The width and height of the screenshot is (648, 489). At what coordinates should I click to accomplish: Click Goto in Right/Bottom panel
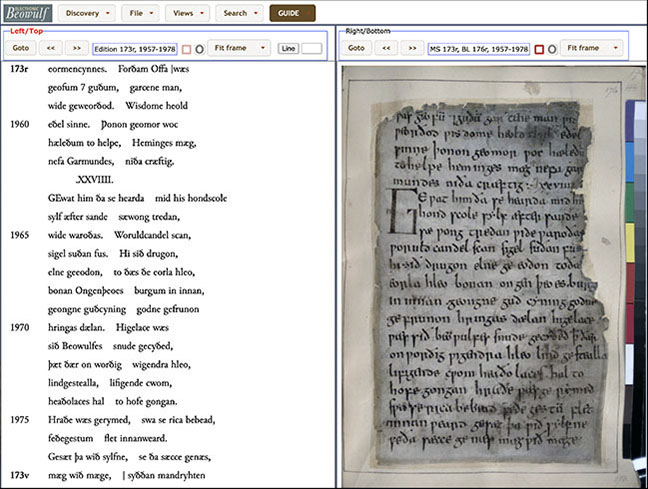(x=356, y=48)
